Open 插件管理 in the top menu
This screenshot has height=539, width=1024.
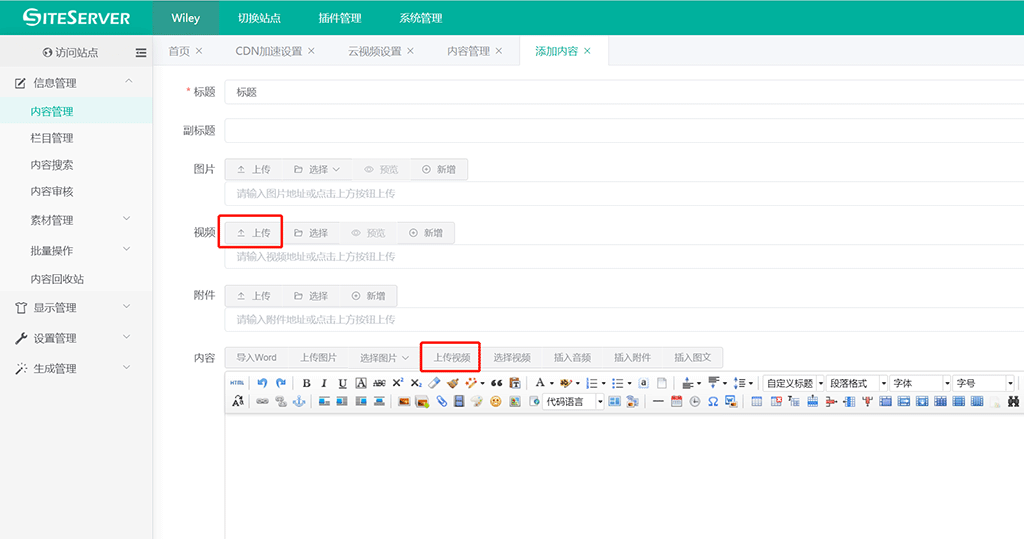(x=340, y=18)
